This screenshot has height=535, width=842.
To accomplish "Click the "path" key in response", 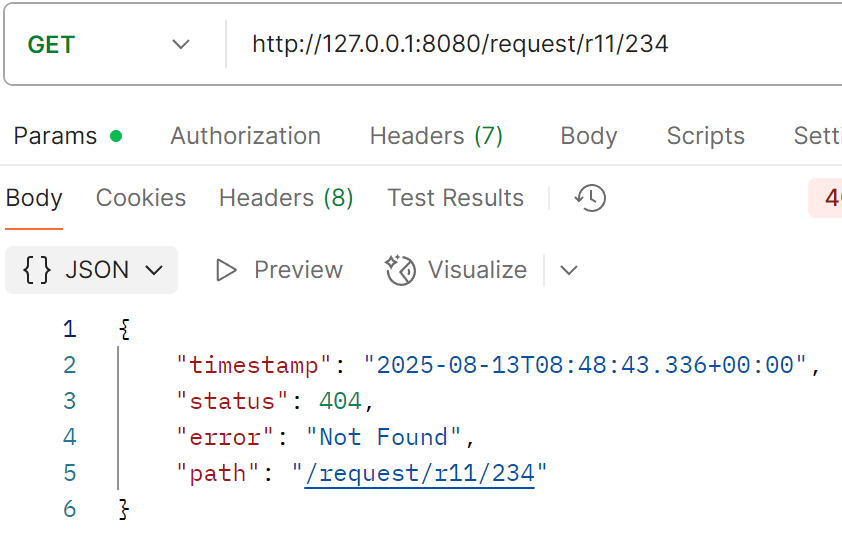I will point(218,474).
